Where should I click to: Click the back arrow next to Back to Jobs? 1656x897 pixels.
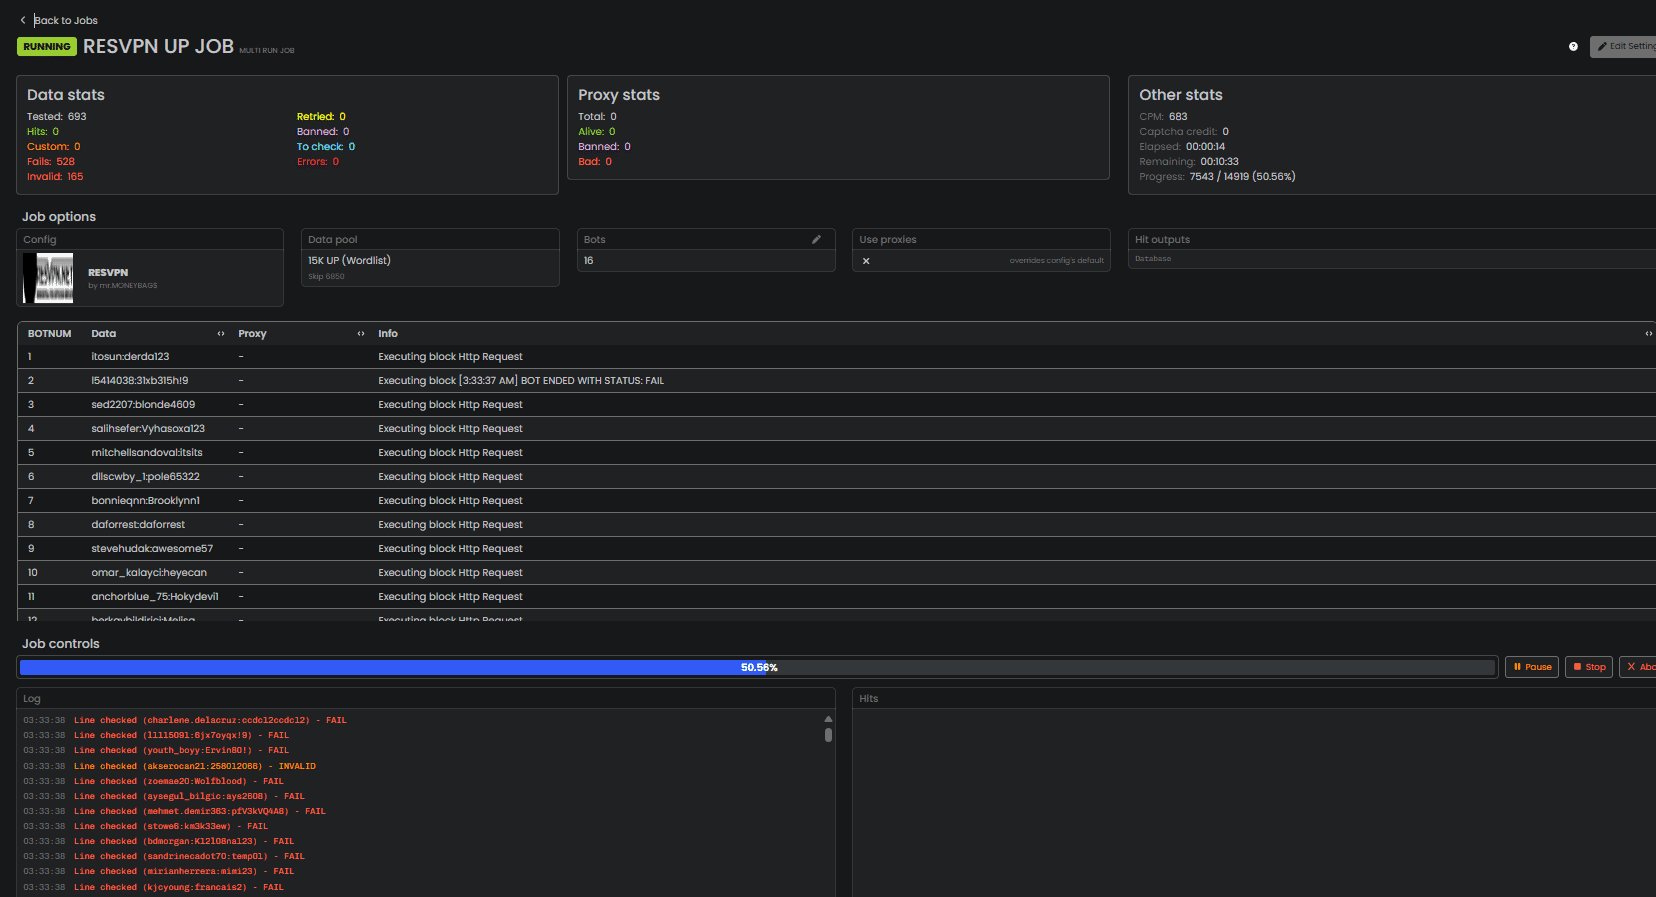[23, 20]
